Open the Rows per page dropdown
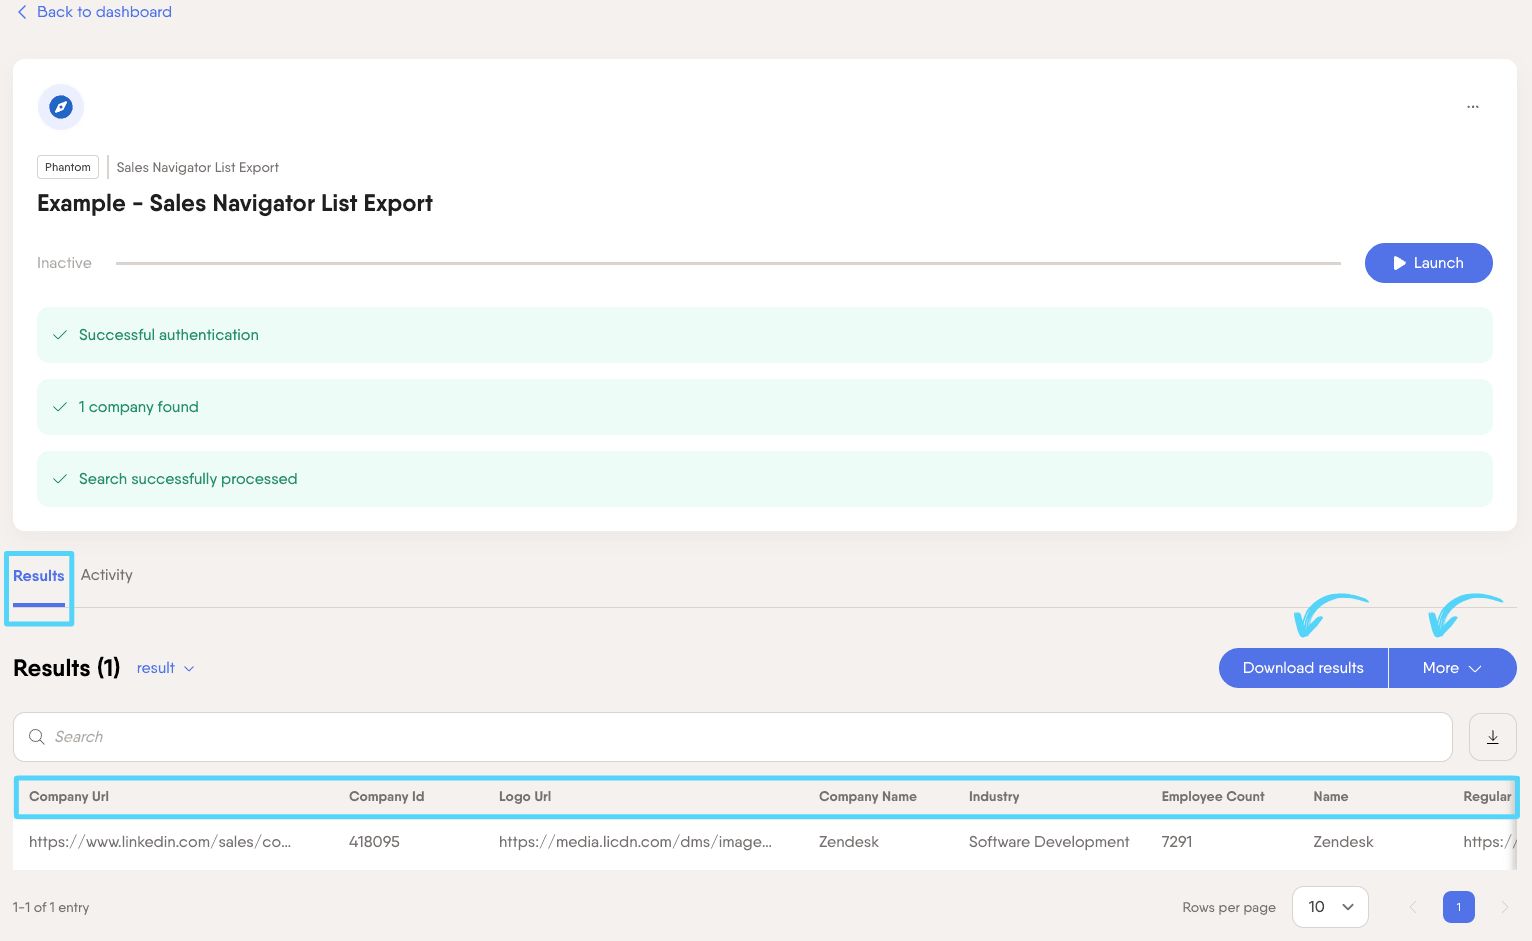The image size is (1532, 941). tap(1330, 907)
